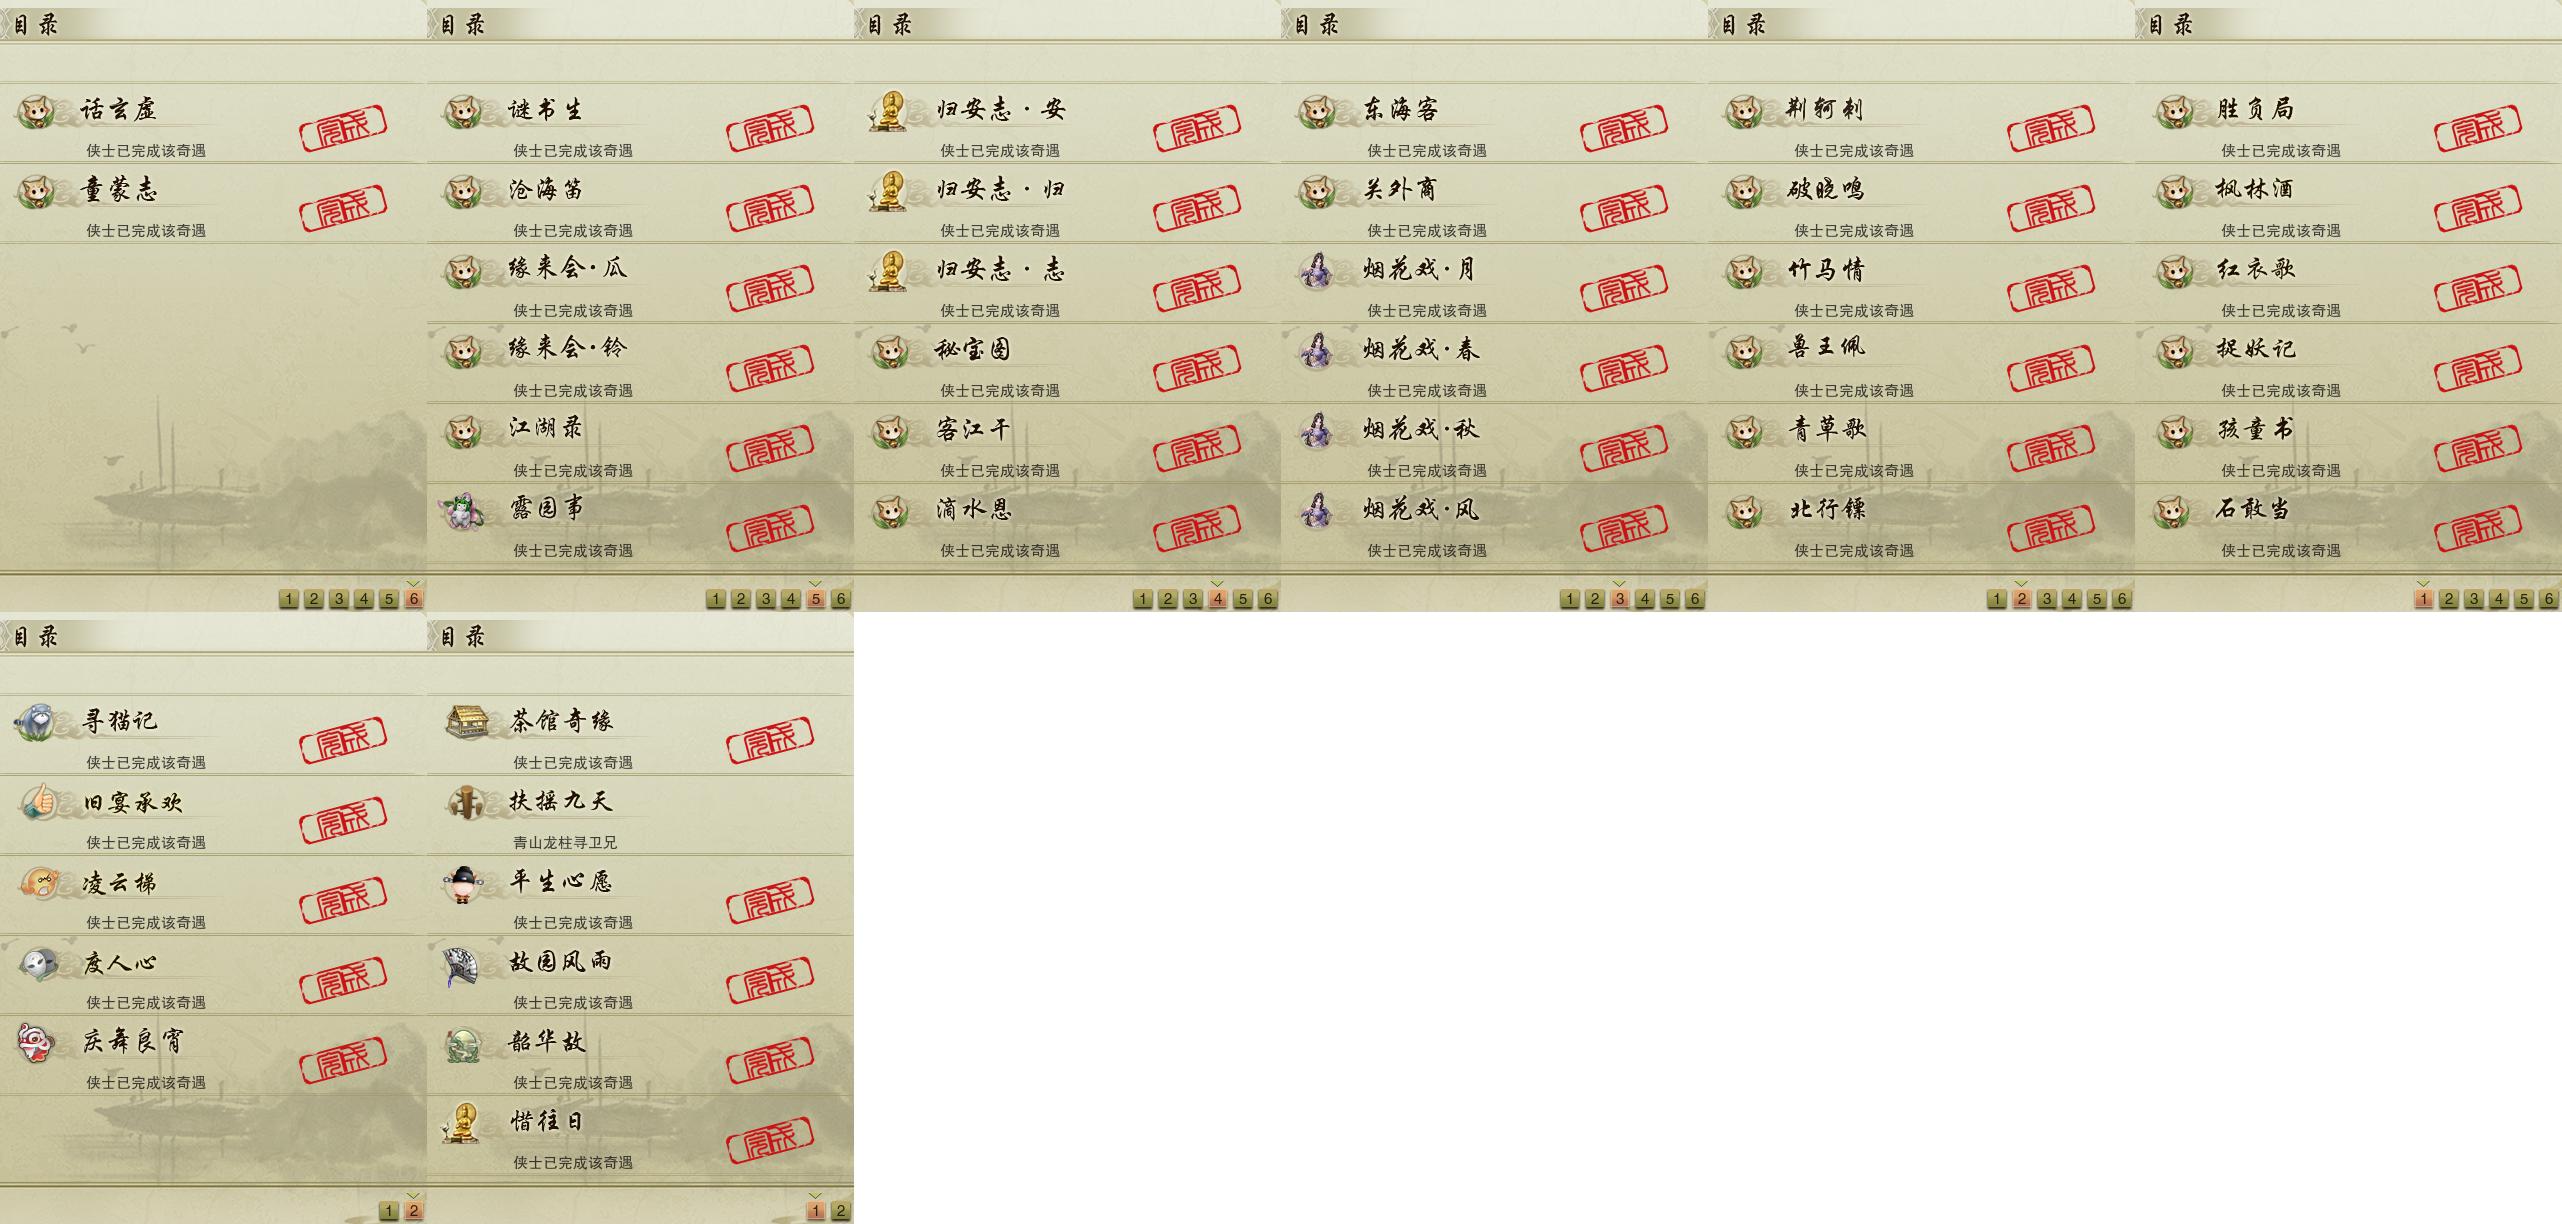Click the wooden pillar icon beside 扶摇九天
2562x1224 pixels.
465,802
